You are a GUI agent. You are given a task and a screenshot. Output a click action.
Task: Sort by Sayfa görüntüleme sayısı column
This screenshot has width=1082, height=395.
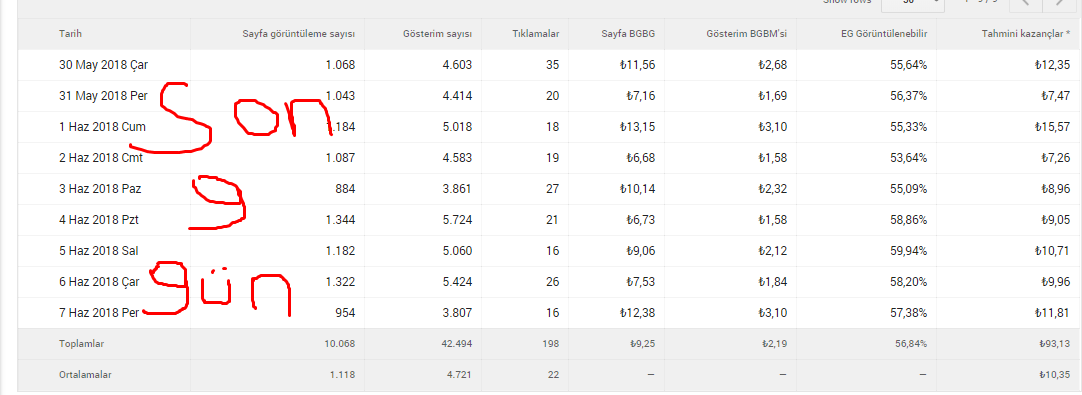click(x=299, y=33)
